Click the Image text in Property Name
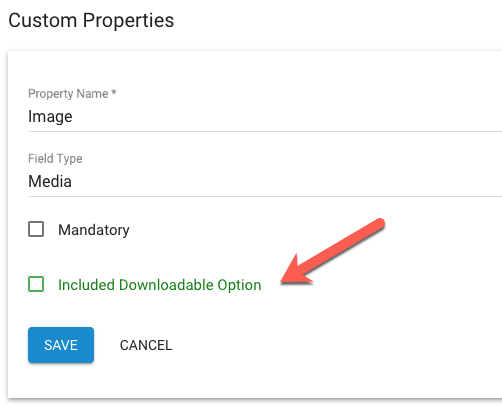 tap(50, 117)
